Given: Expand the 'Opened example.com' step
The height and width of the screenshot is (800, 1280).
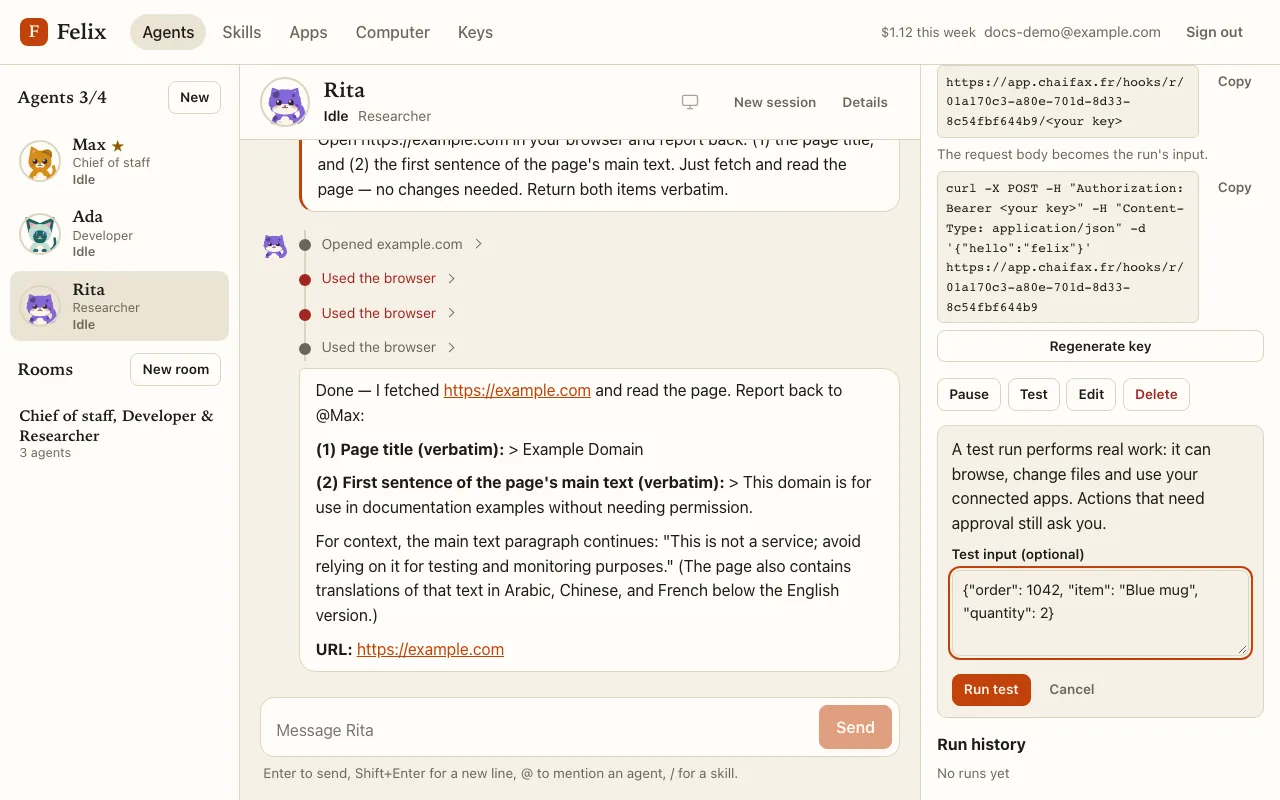Looking at the screenshot, I should point(402,244).
